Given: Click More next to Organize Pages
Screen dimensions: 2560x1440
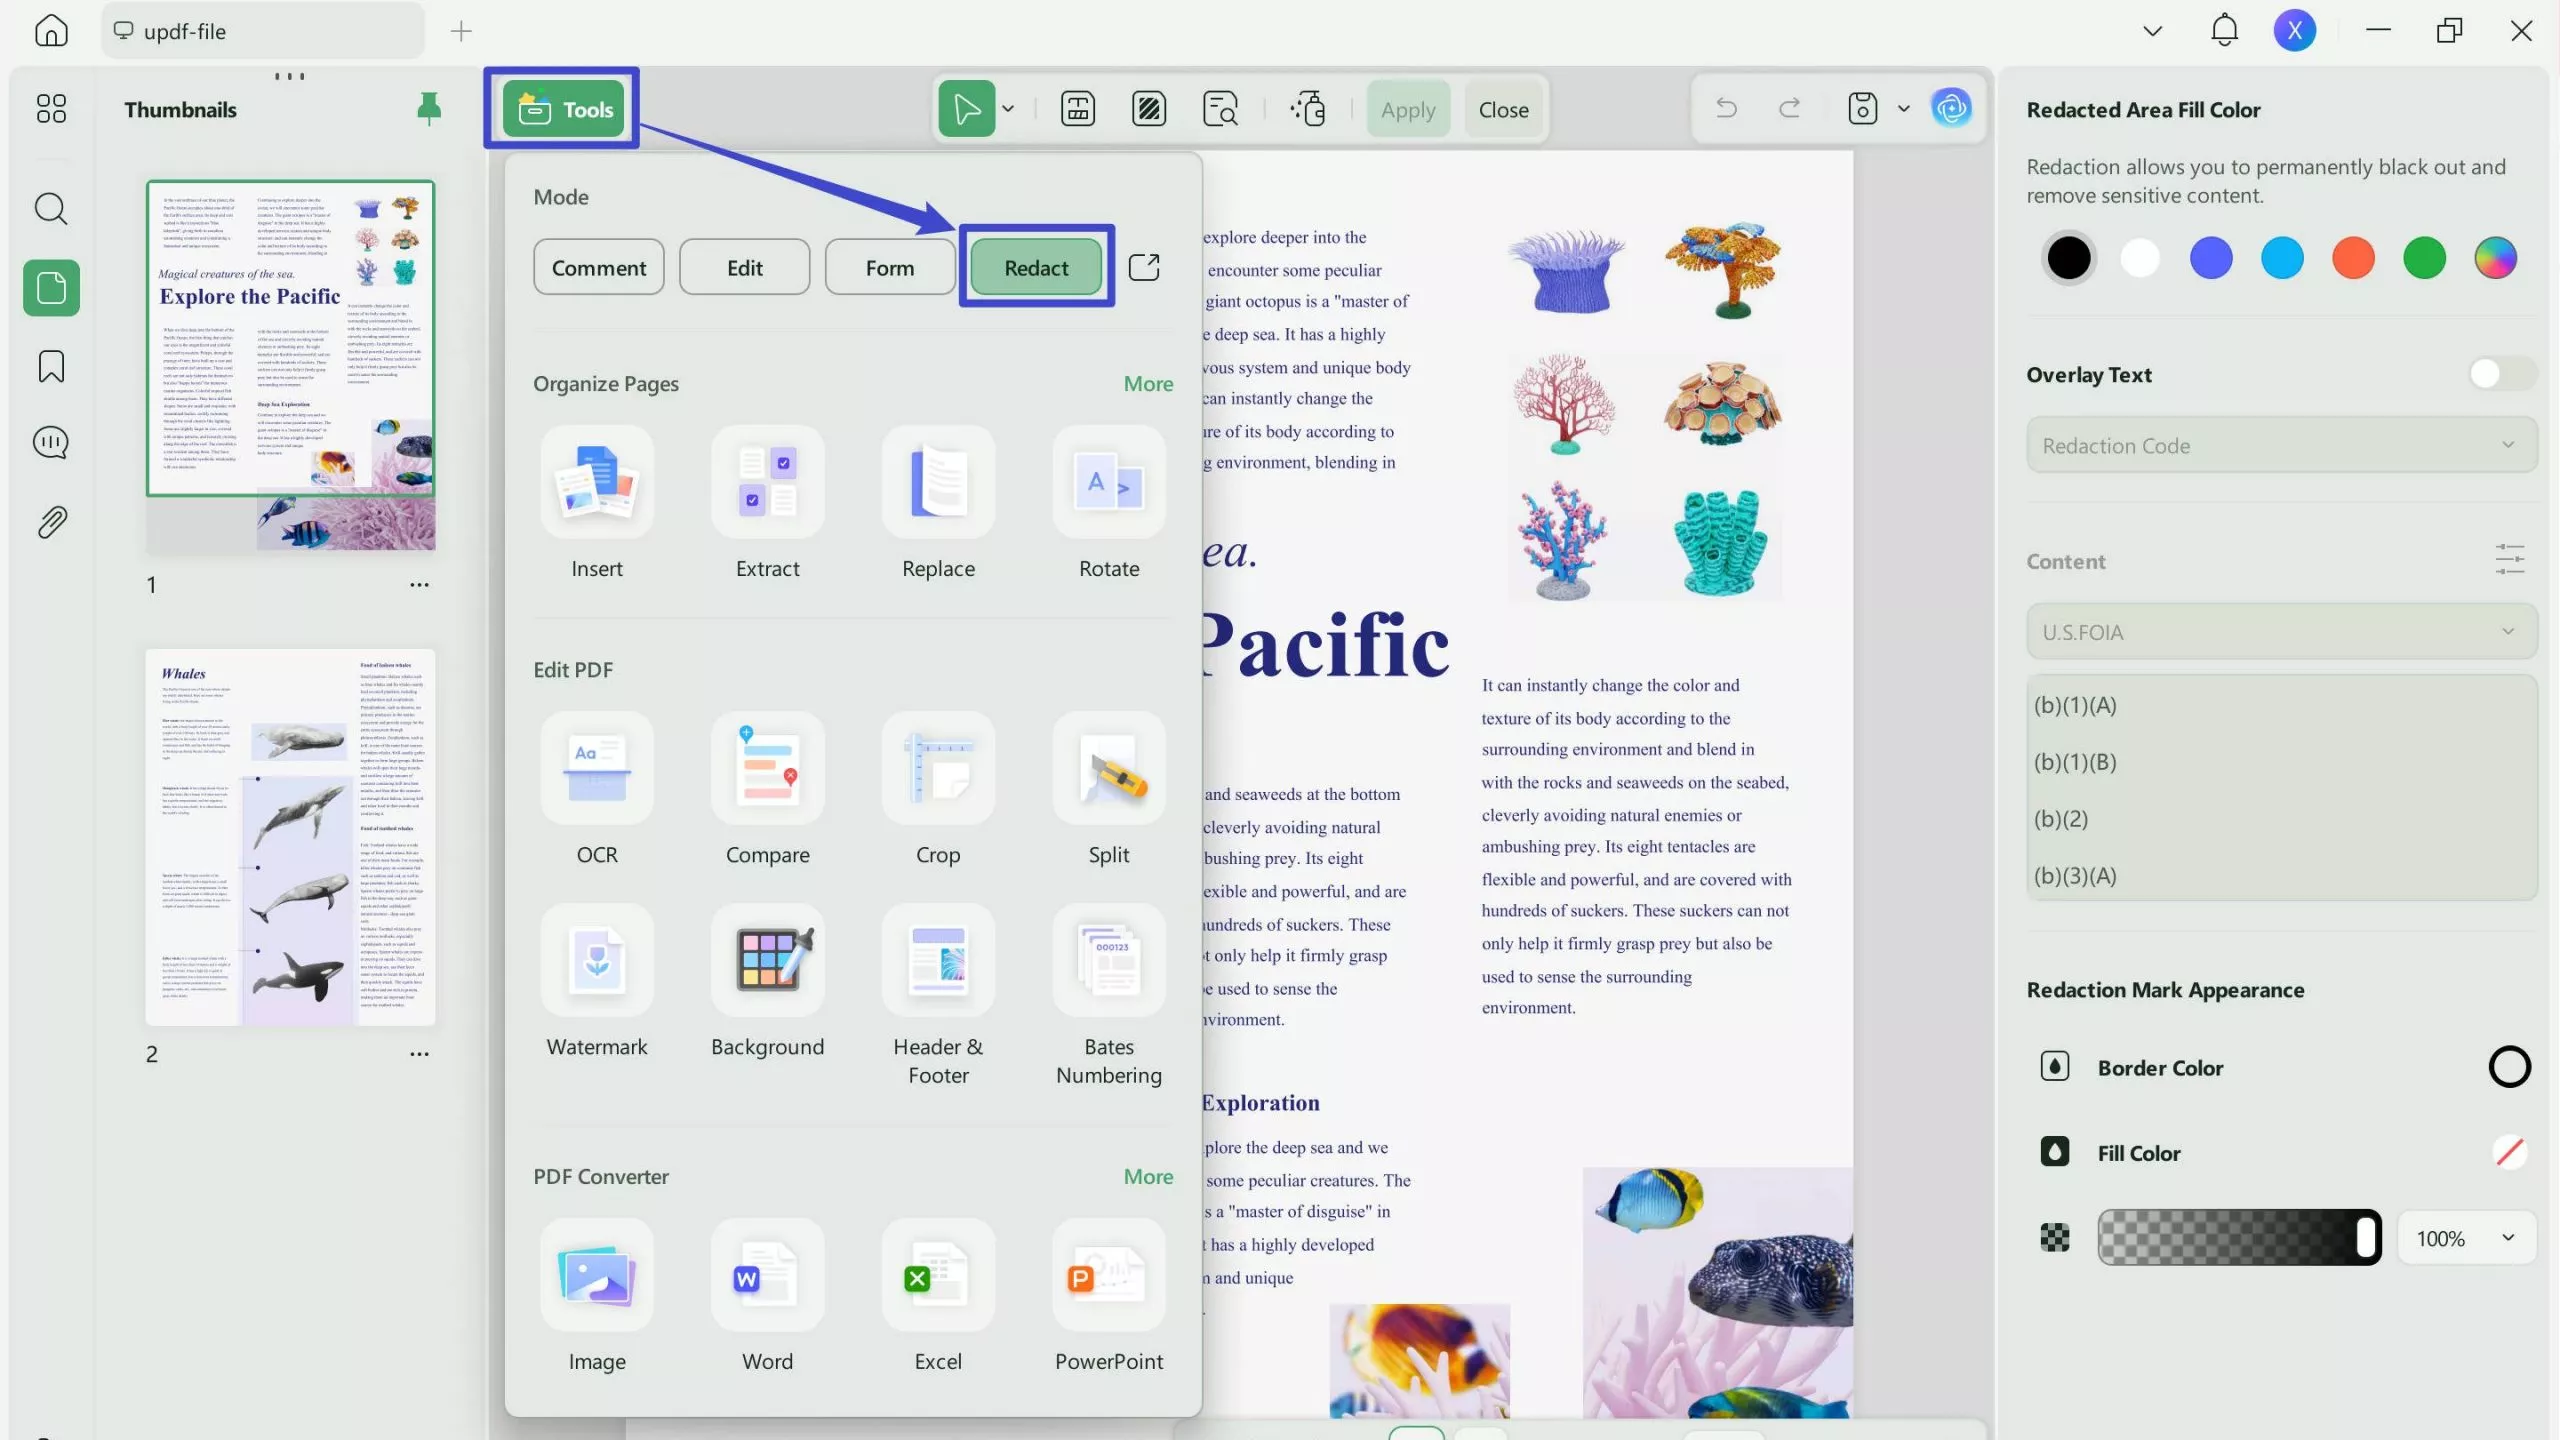Looking at the screenshot, I should [1147, 384].
